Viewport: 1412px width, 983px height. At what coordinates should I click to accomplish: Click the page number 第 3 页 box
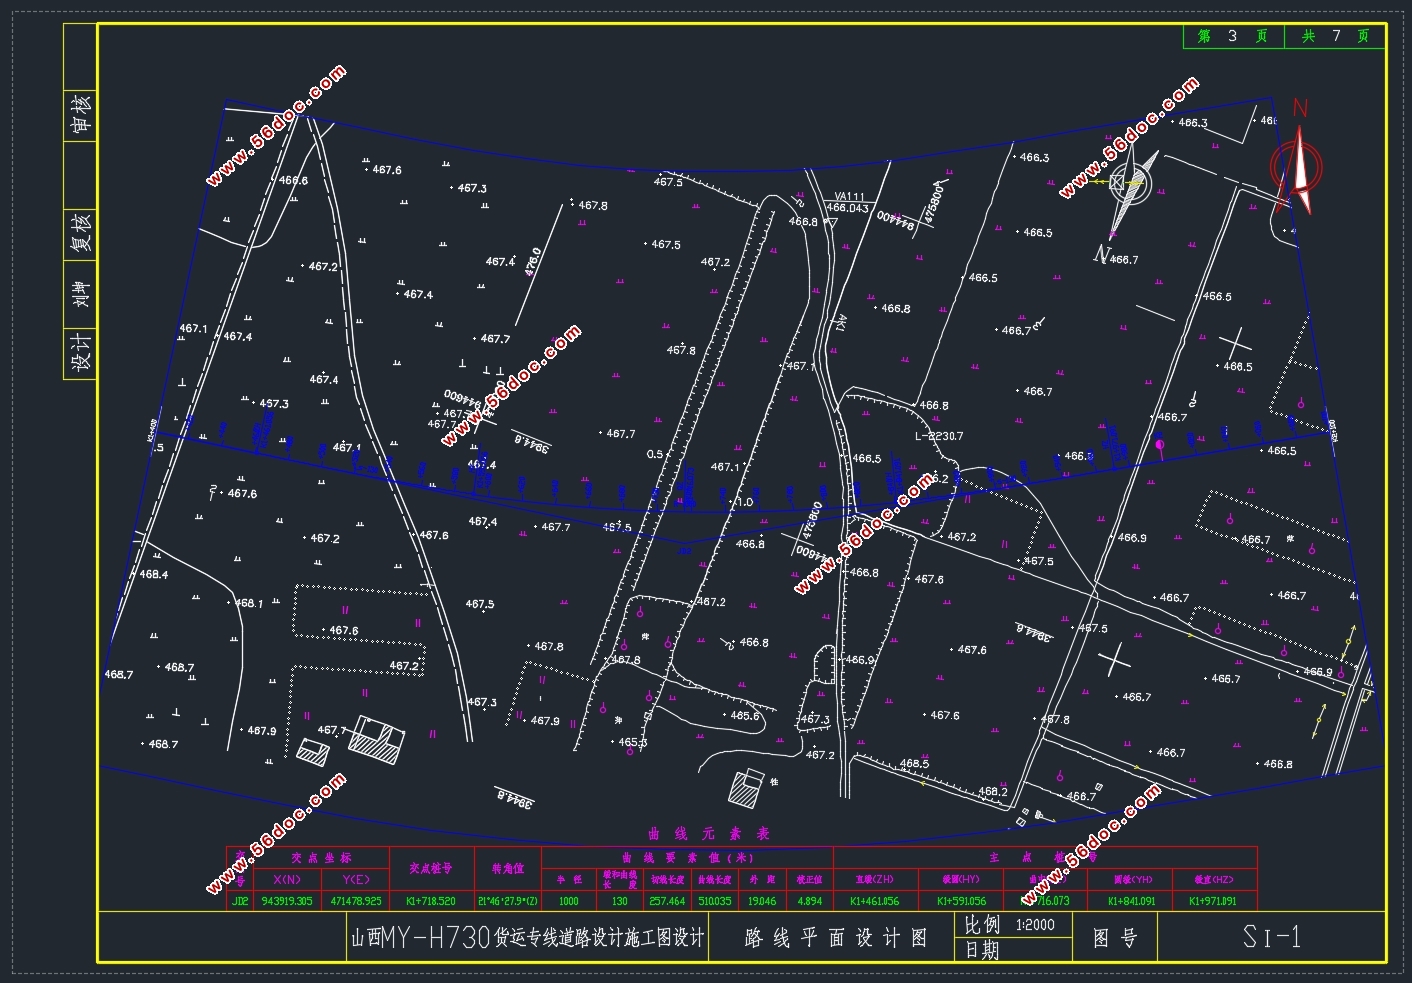1233,36
